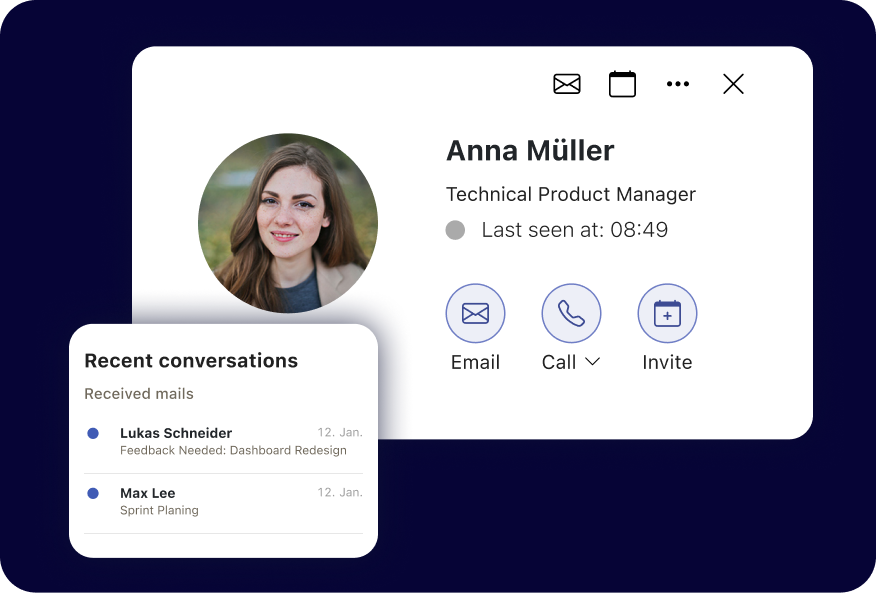Image resolution: width=876 pixels, height=593 pixels.
Task: Click the round Email envelope button
Action: pyautogui.click(x=475, y=314)
